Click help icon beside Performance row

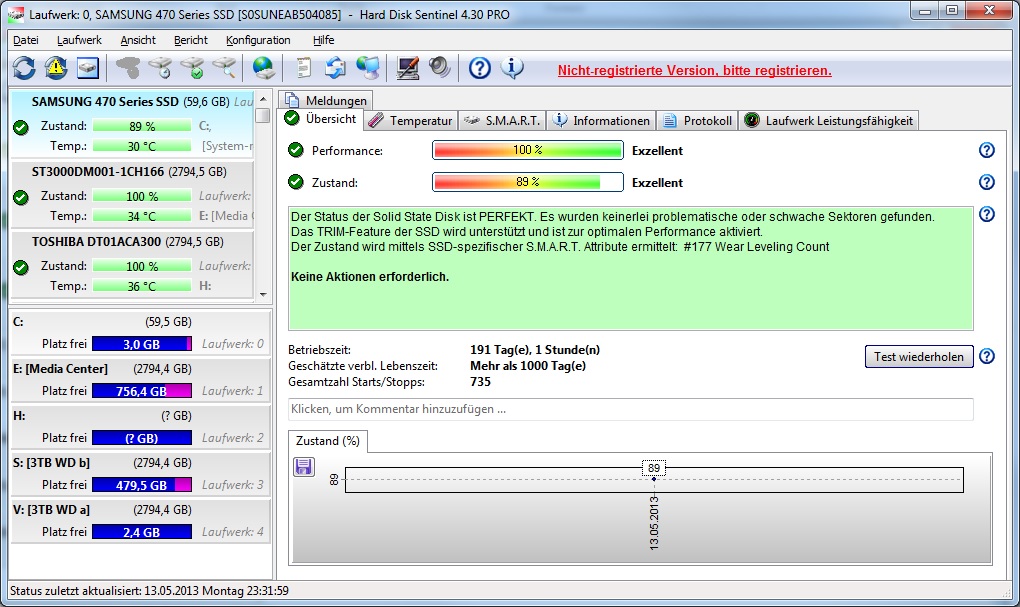[986, 150]
